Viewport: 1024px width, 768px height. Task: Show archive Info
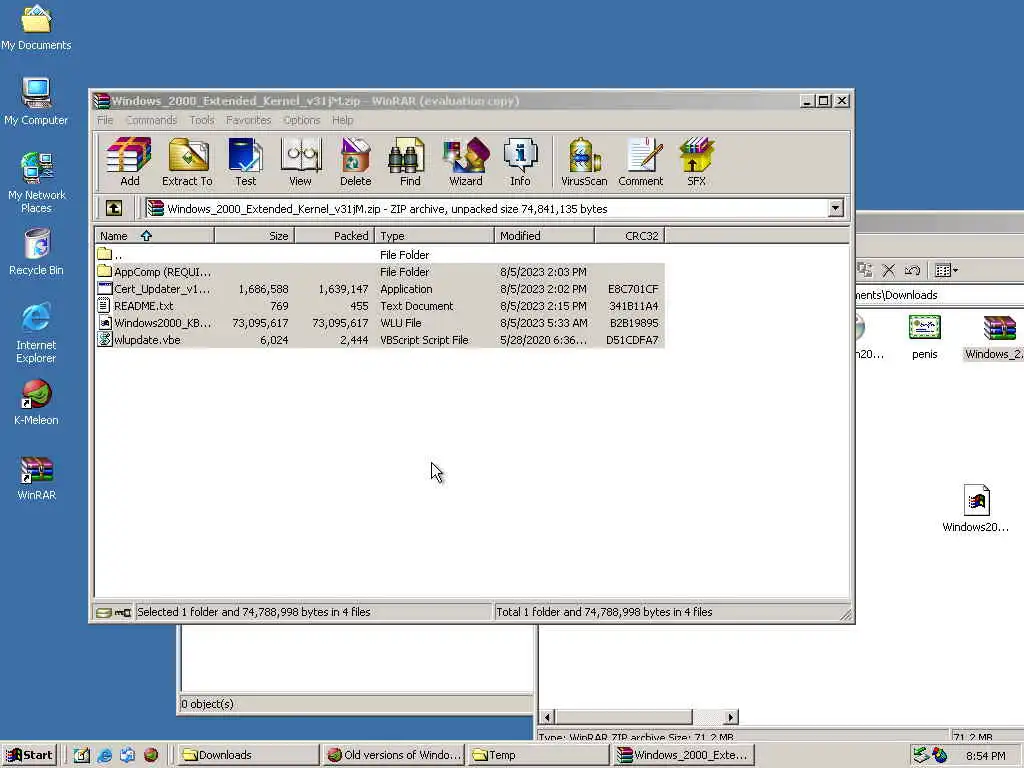point(520,161)
